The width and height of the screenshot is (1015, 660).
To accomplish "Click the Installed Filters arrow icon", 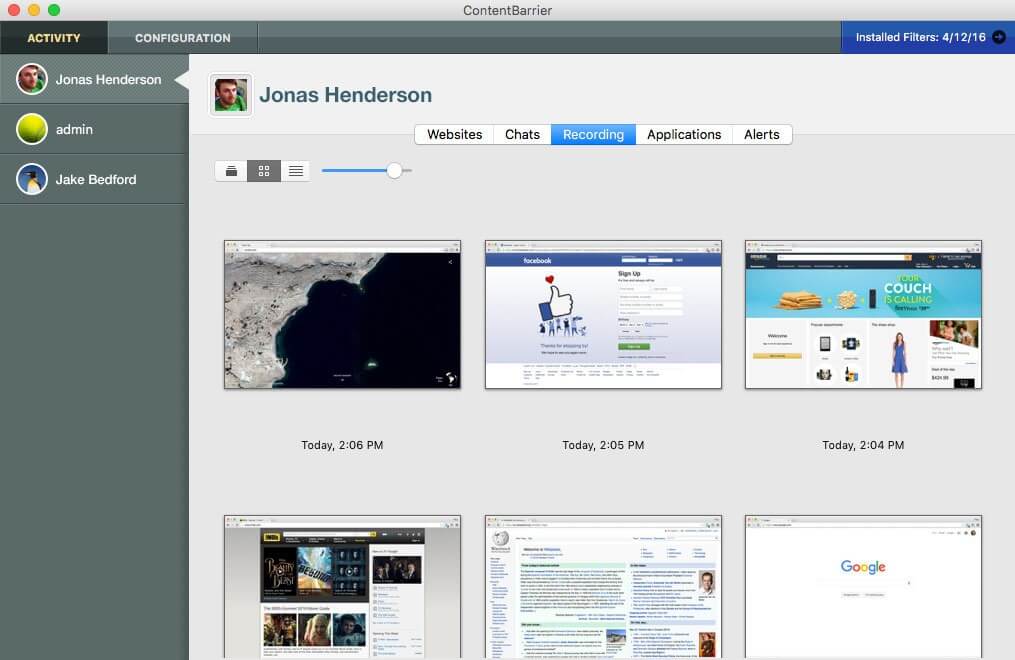I will [x=999, y=37].
